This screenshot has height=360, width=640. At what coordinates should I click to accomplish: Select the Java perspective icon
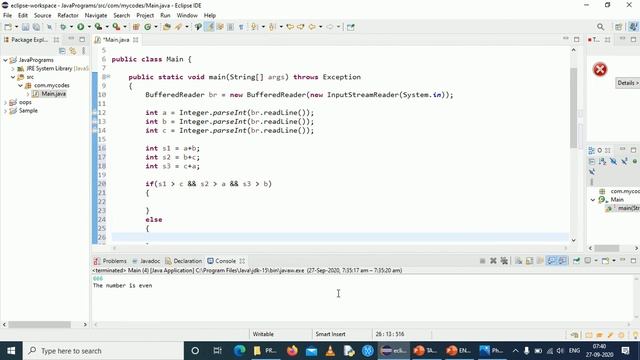[x=633, y=27]
